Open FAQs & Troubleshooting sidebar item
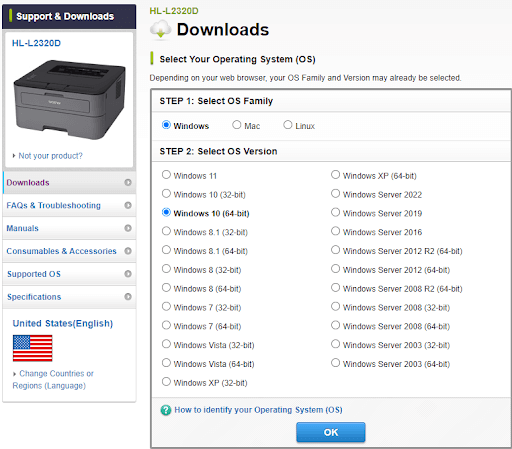 click(69, 205)
